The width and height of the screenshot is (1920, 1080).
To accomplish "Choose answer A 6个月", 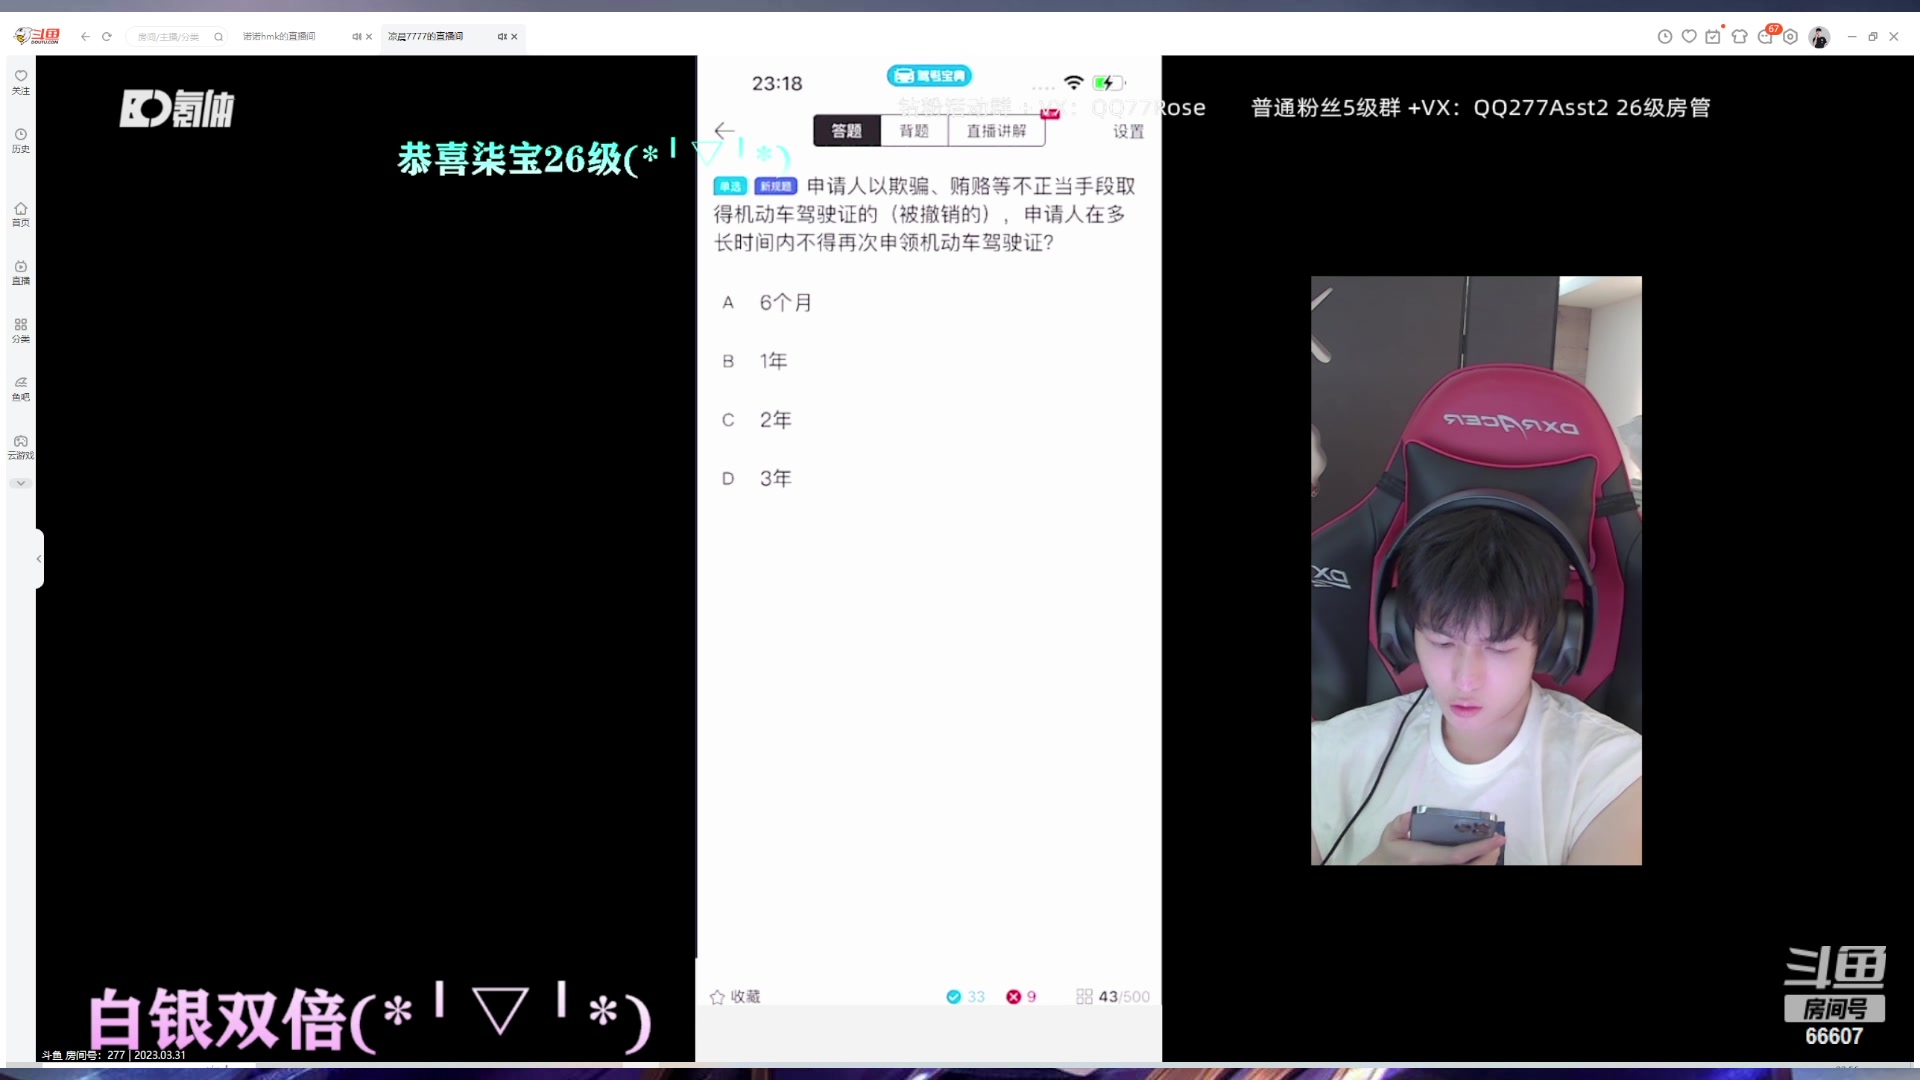I will click(x=928, y=303).
